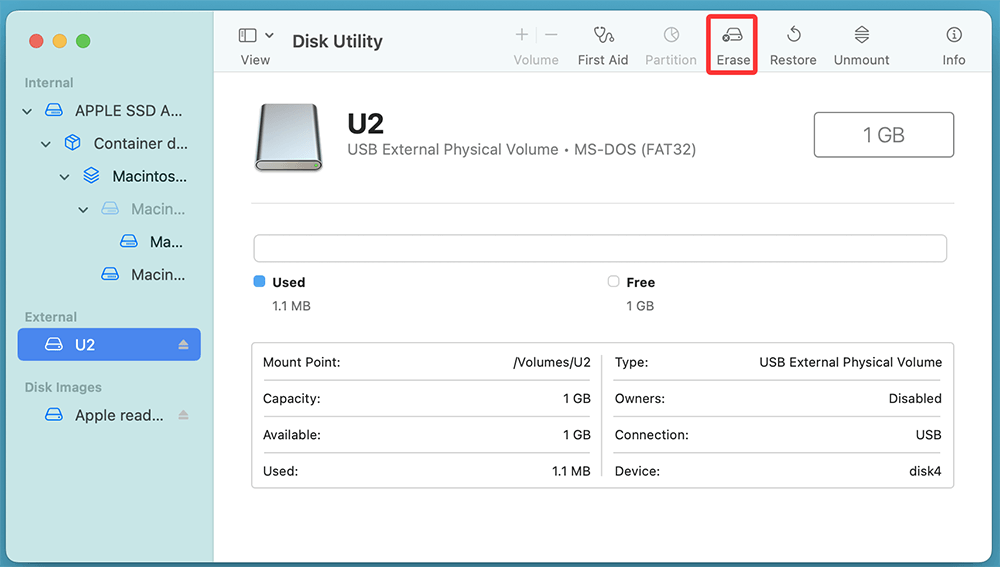Run First Aid on the disk
The height and width of the screenshot is (567, 1000).
603,36
